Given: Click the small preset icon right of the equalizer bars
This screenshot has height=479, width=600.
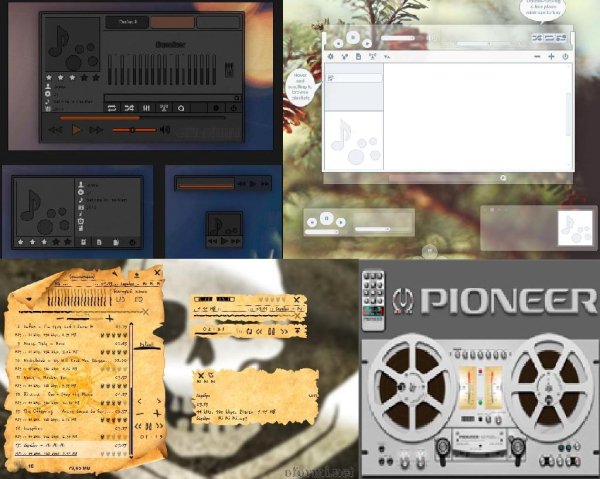Looking at the screenshot, I should pyautogui.click(x=229, y=69).
